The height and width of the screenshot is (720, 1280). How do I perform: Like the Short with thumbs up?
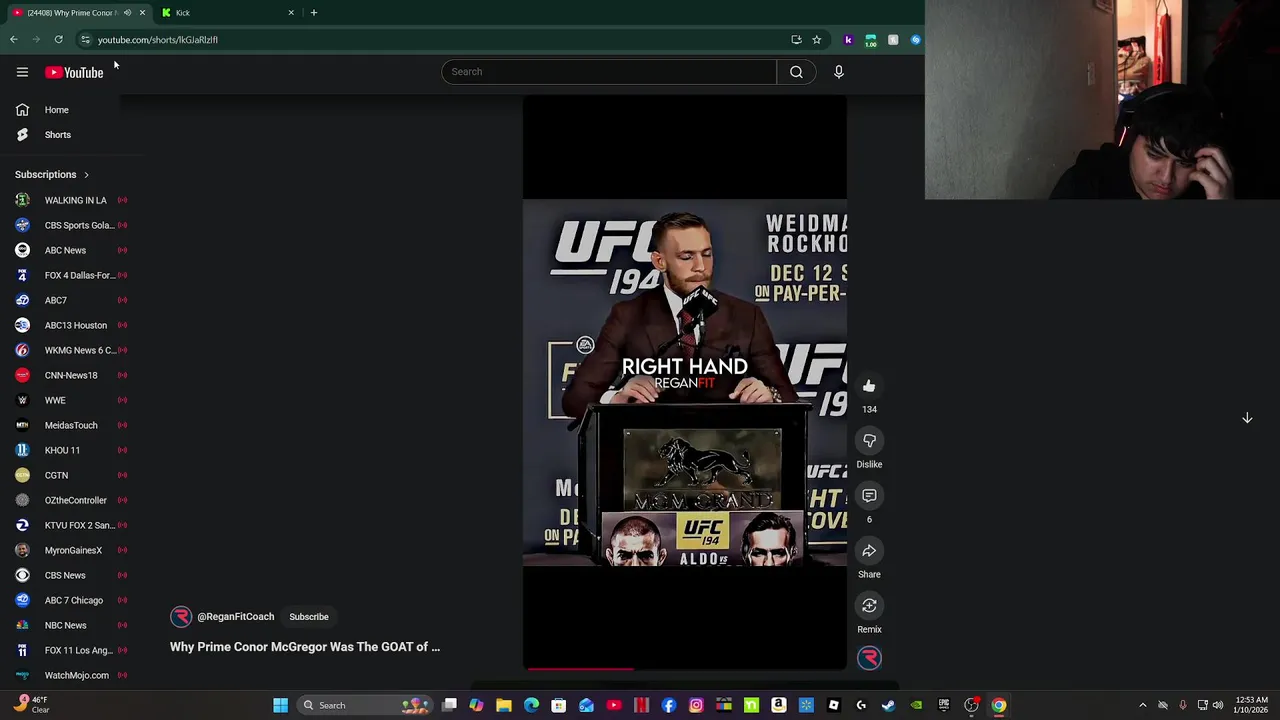tap(869, 386)
